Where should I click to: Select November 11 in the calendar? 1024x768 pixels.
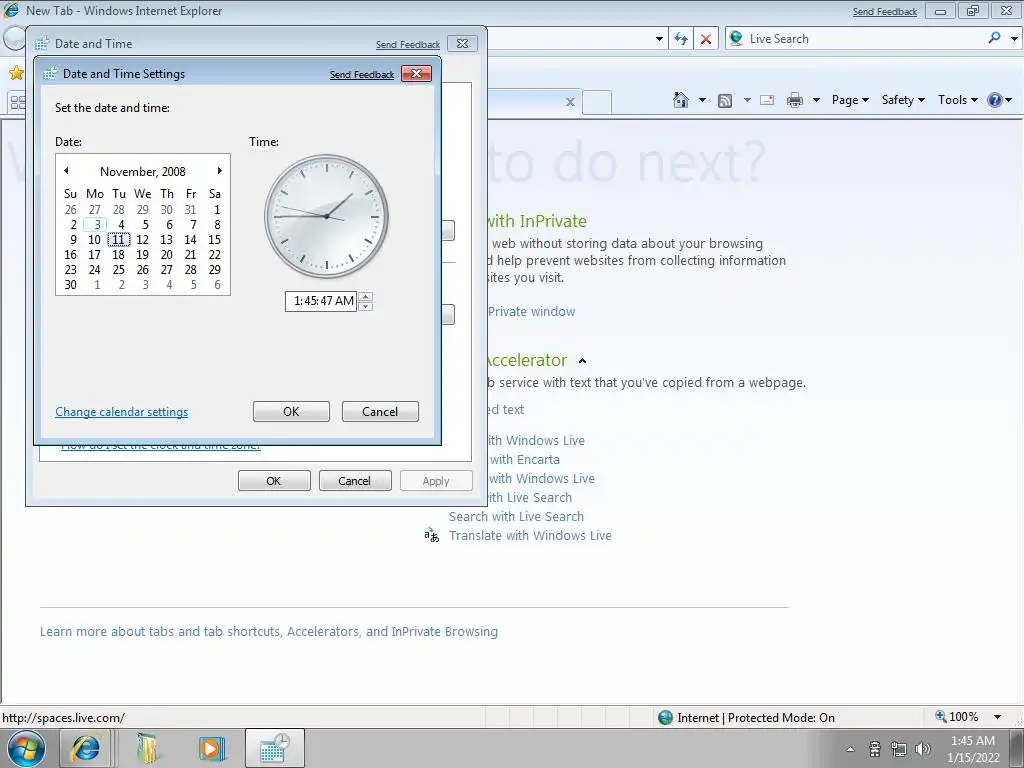point(118,240)
